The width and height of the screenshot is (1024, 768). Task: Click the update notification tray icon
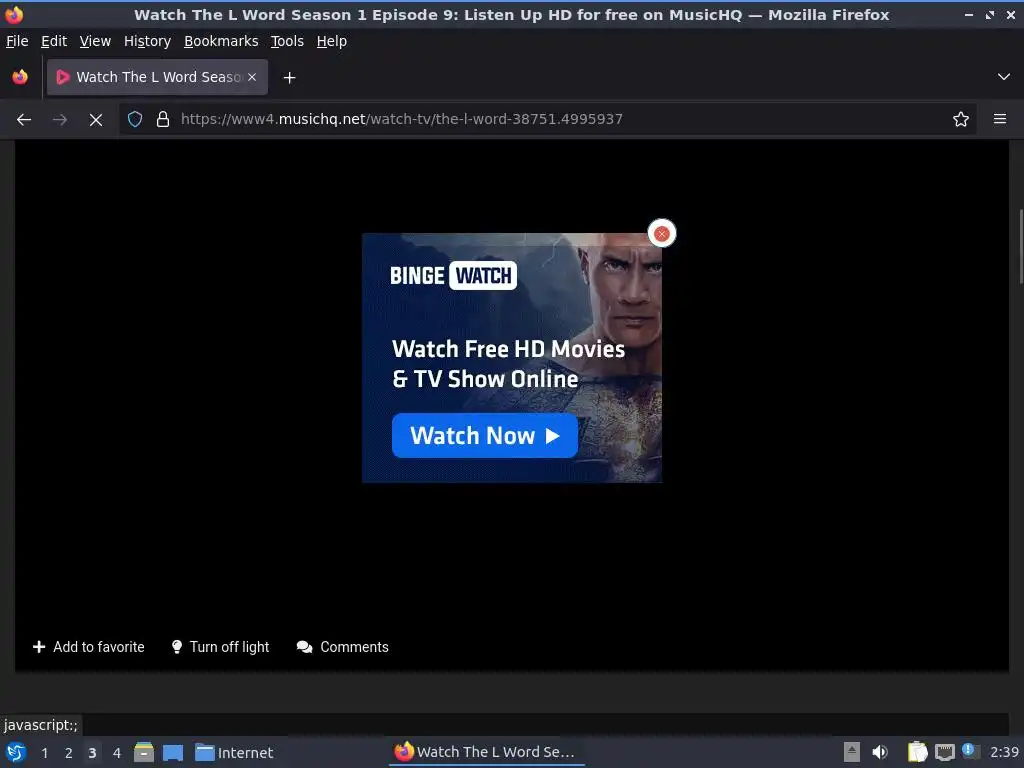click(x=969, y=751)
